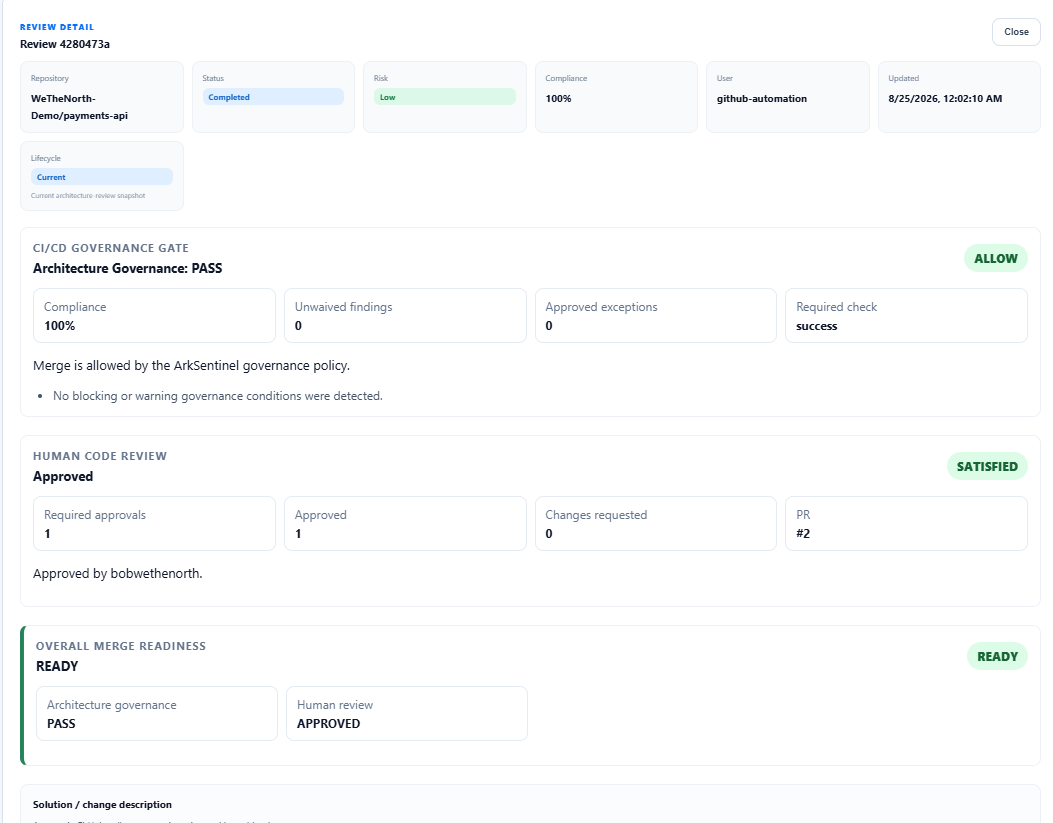The image size is (1053, 823).
Task: Click the "HUMAN CODE REVIEW" section heading
Action: pyautogui.click(x=100, y=456)
